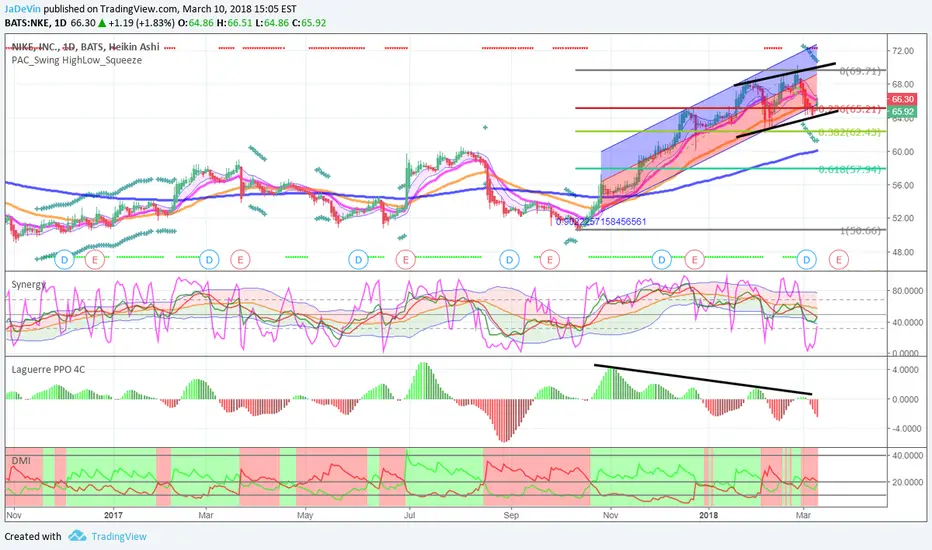Click the +1.19 (+1.83%) change value
The height and width of the screenshot is (550, 932).
point(142,23)
